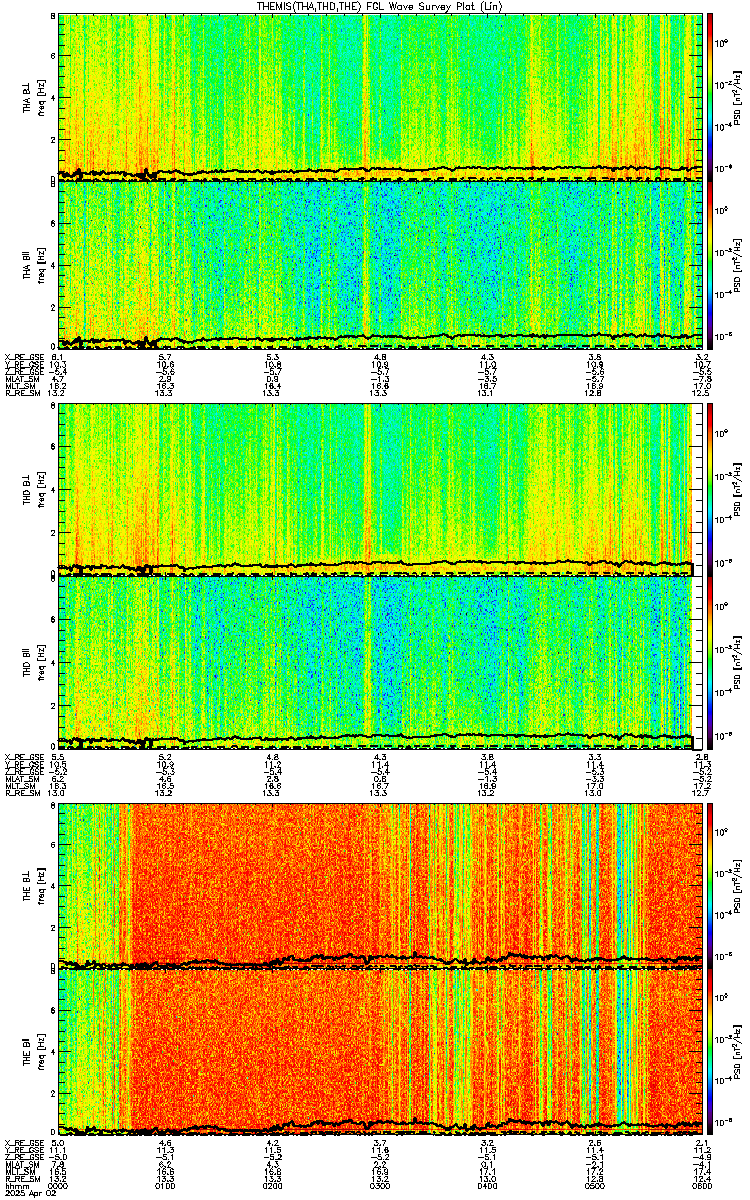Image resolution: width=750 pixels, height=1200 pixels.
Task: Click inside the THD B-perpendicular spectrogram panel
Action: click(380, 490)
